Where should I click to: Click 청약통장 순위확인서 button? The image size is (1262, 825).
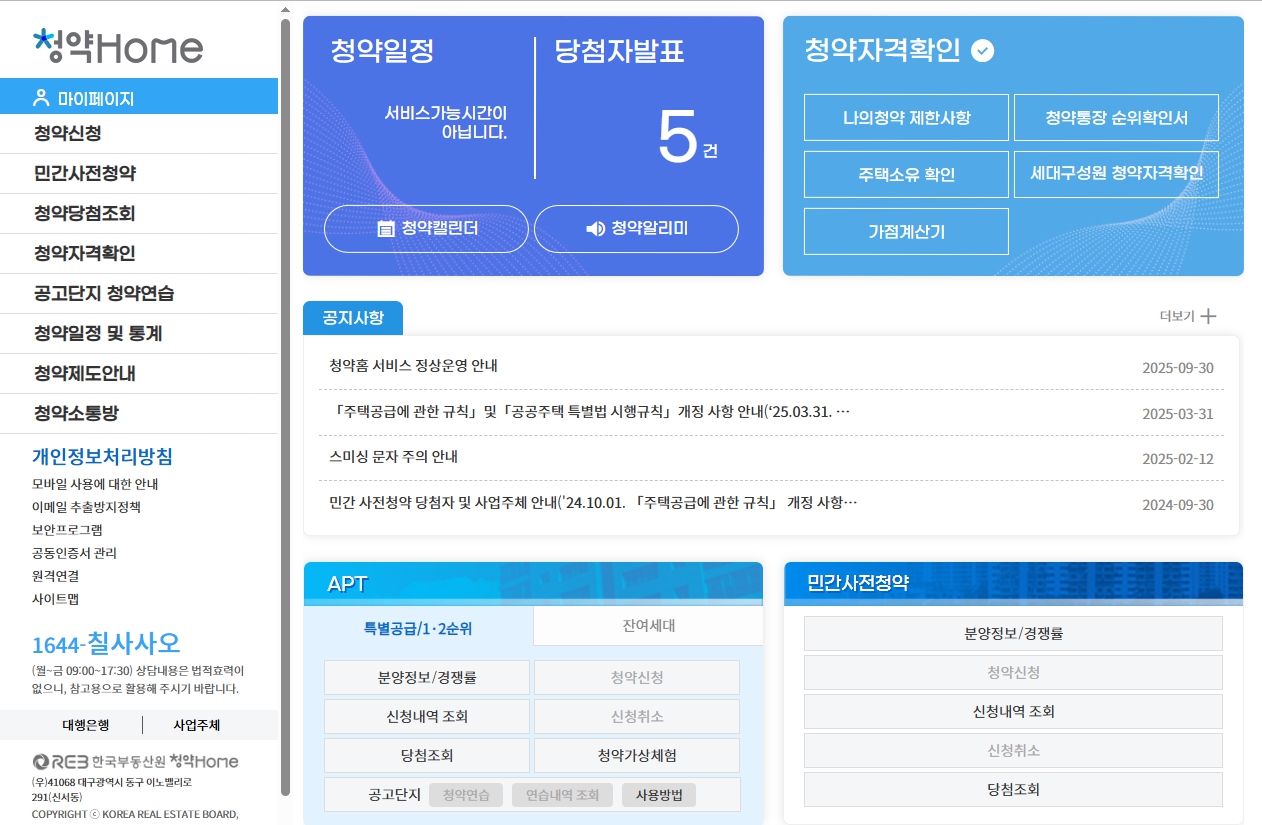(x=1116, y=118)
